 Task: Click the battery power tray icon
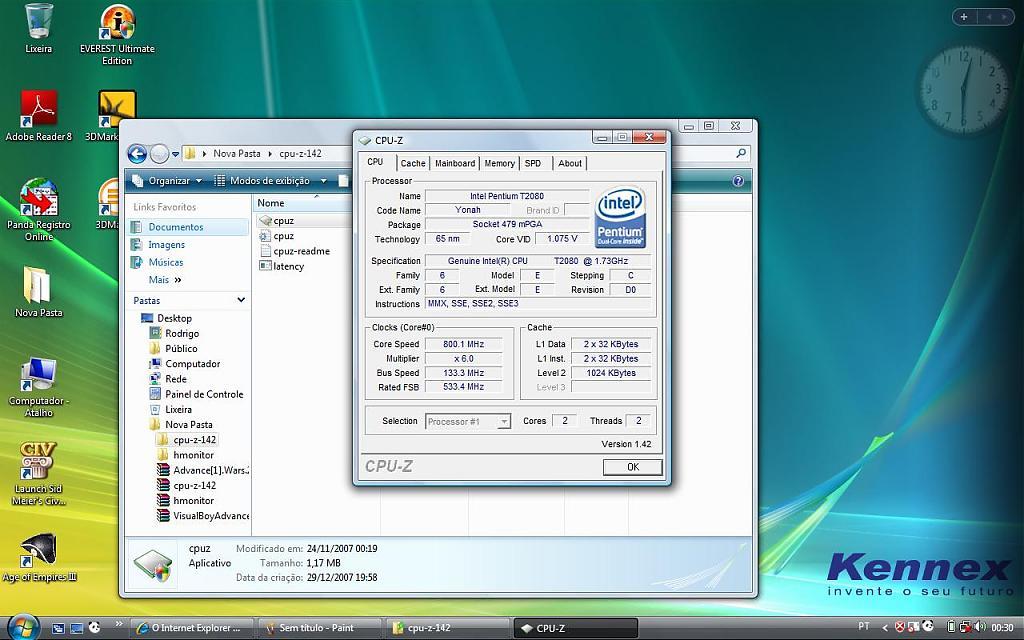tap(952, 627)
